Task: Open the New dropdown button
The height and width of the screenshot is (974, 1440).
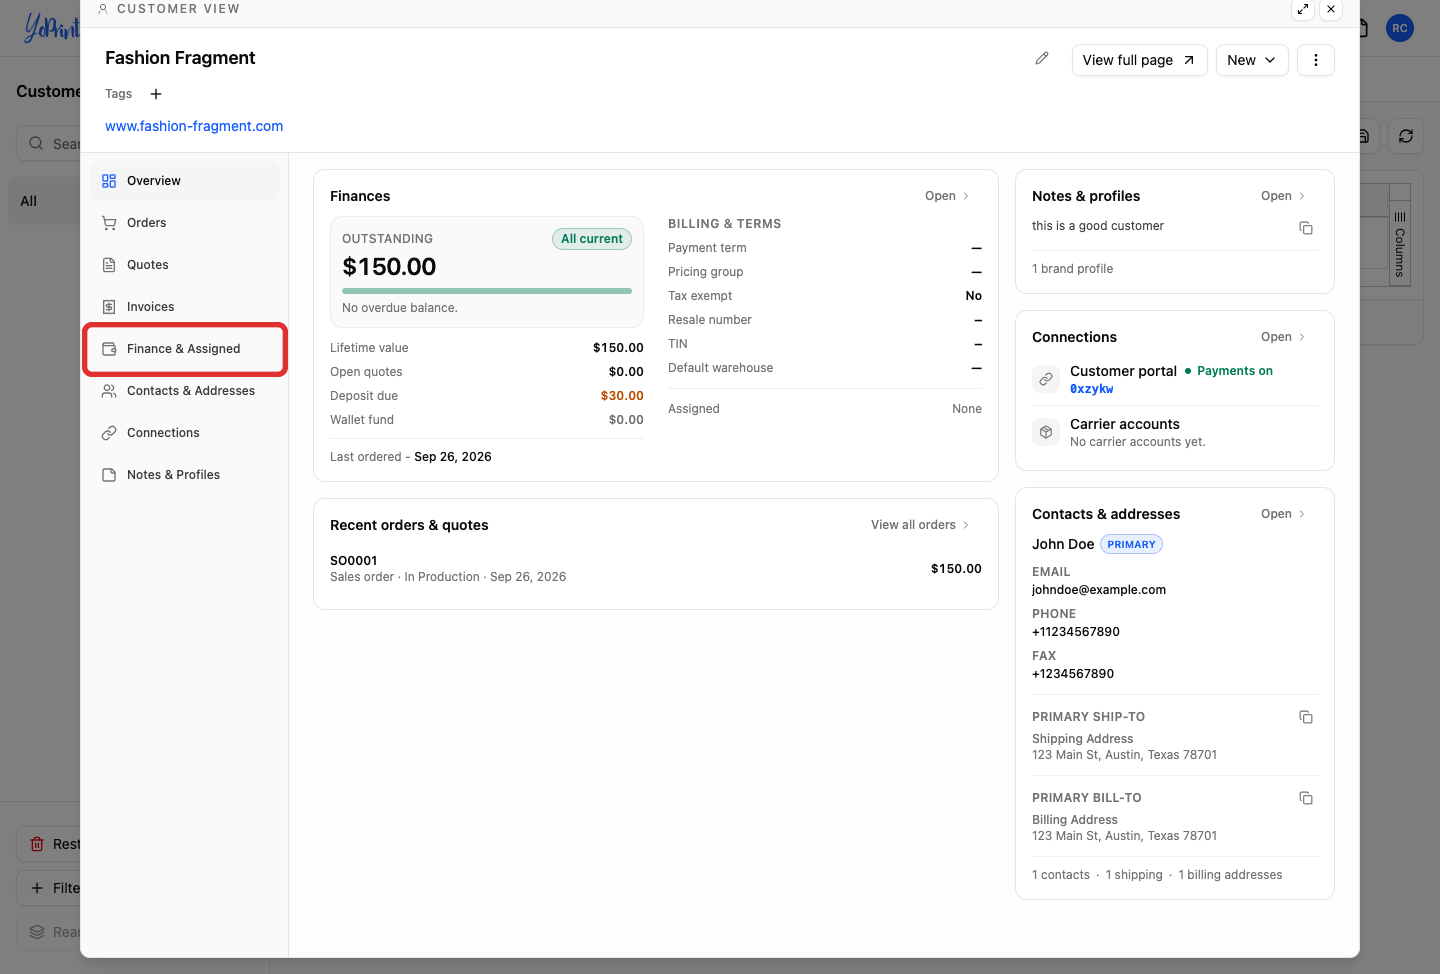Action: click(x=1252, y=60)
